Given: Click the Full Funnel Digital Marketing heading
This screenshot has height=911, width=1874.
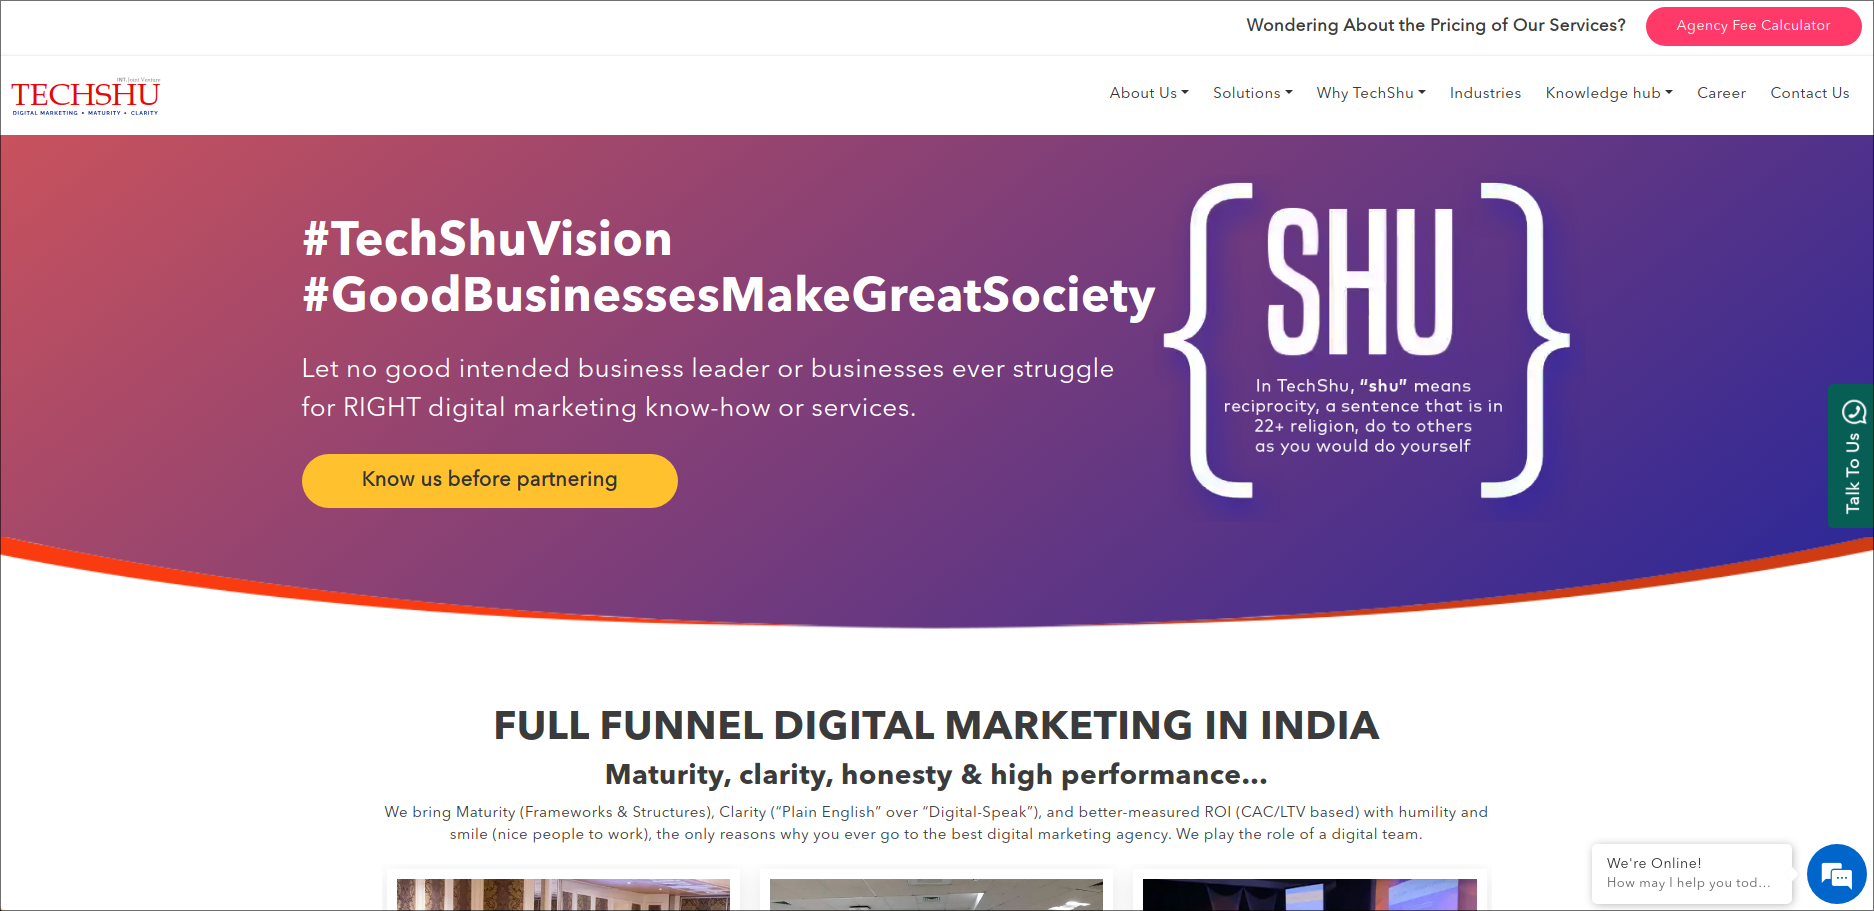Looking at the screenshot, I should (936, 726).
